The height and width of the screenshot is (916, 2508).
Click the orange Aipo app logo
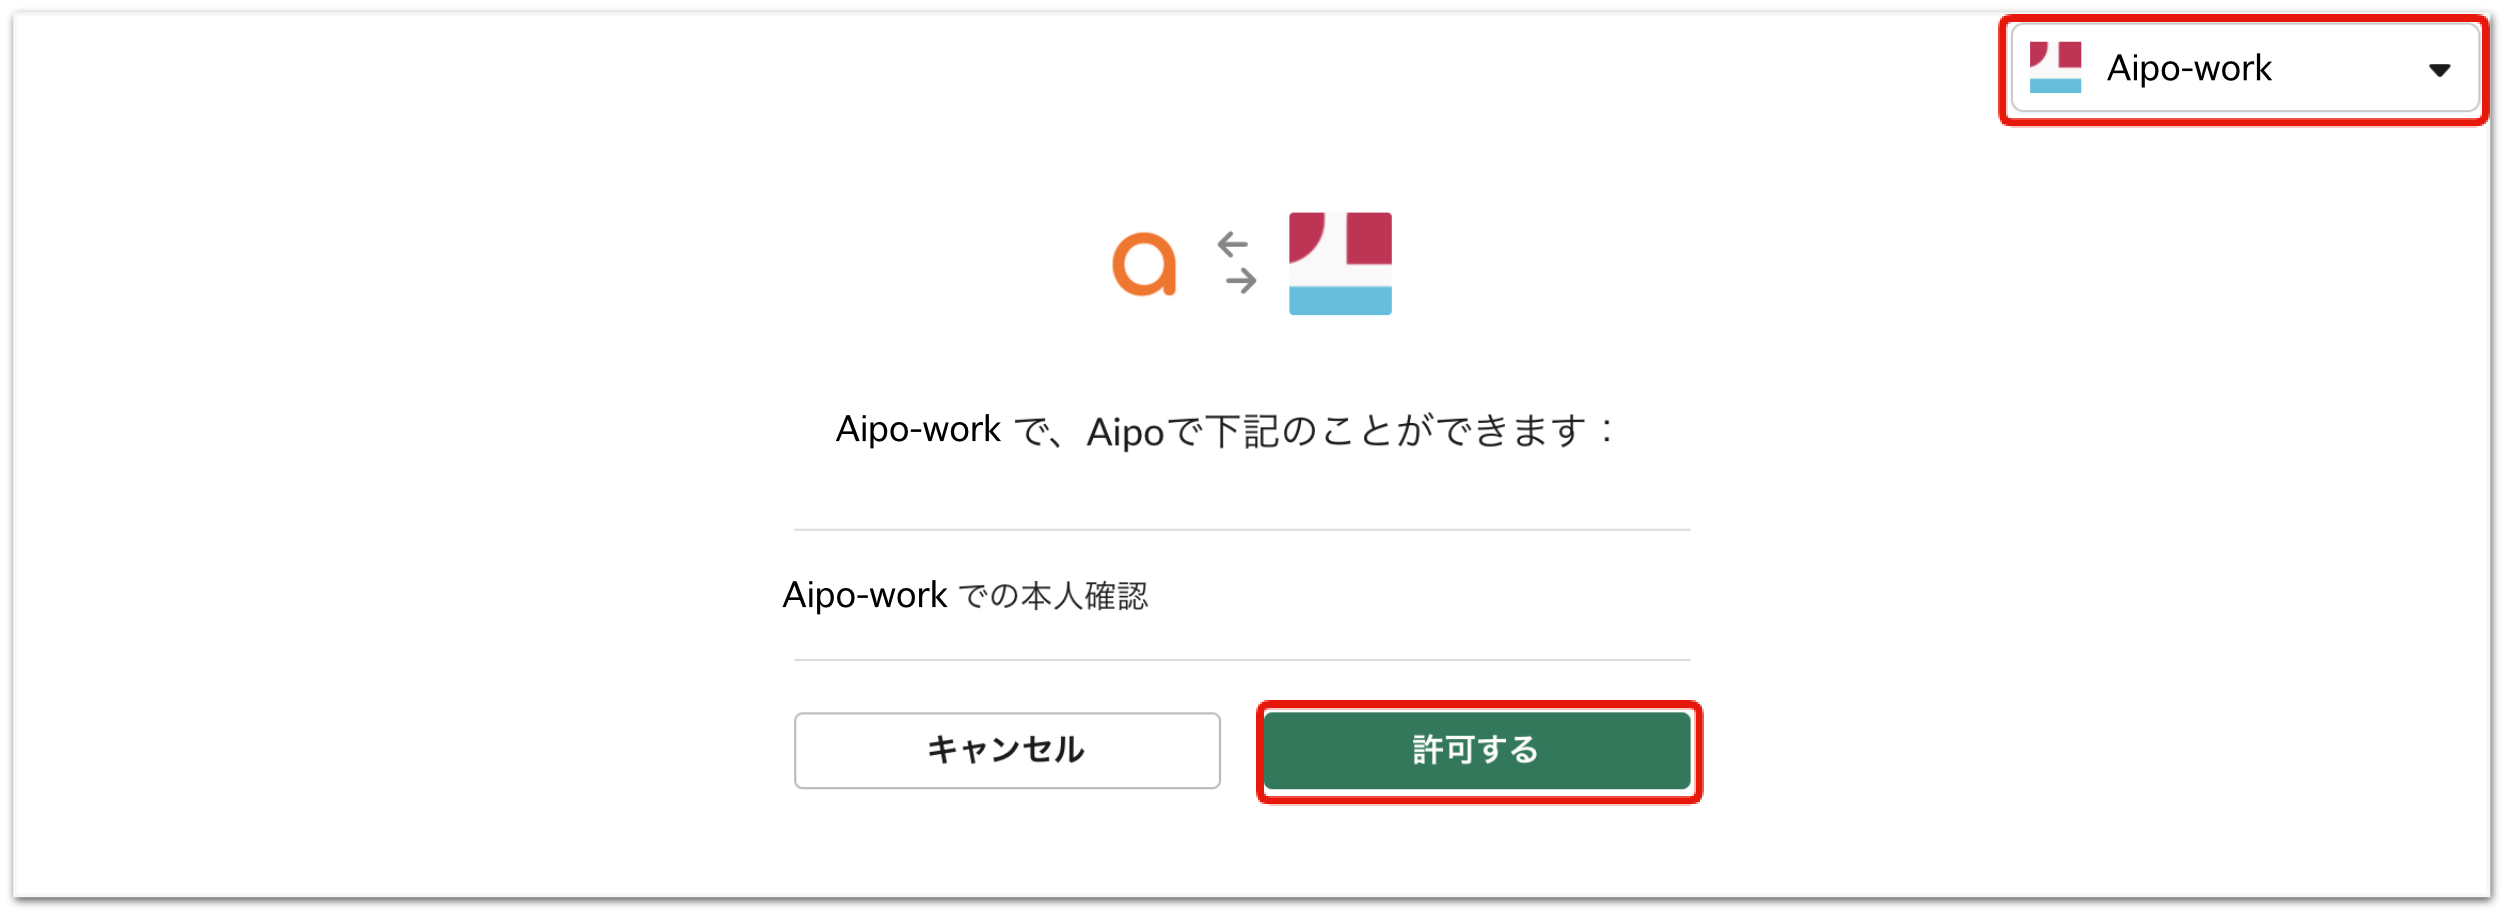pyautogui.click(x=1144, y=264)
